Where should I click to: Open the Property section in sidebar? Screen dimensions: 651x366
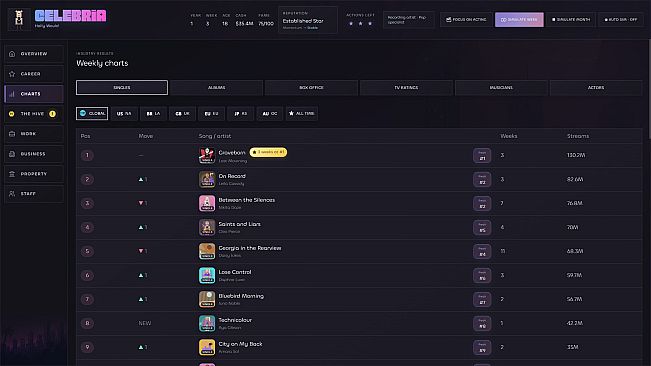[x=34, y=174]
